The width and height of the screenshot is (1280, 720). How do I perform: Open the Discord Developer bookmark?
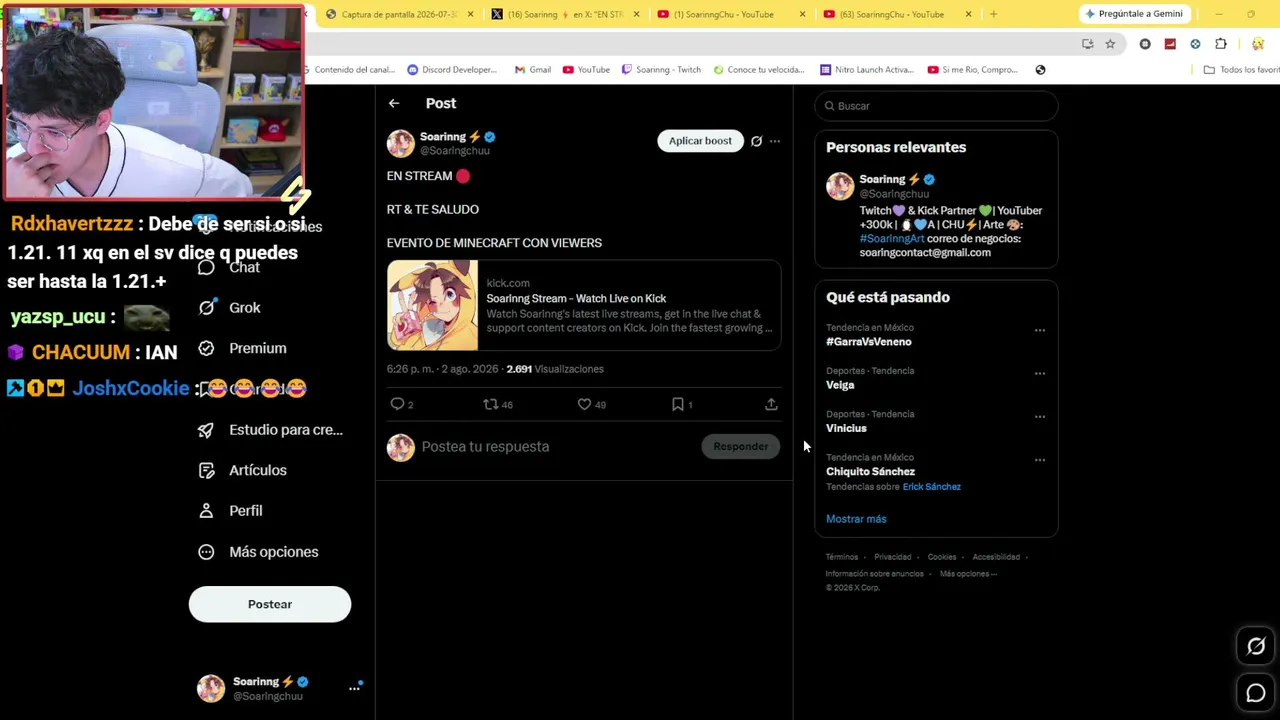tap(452, 70)
